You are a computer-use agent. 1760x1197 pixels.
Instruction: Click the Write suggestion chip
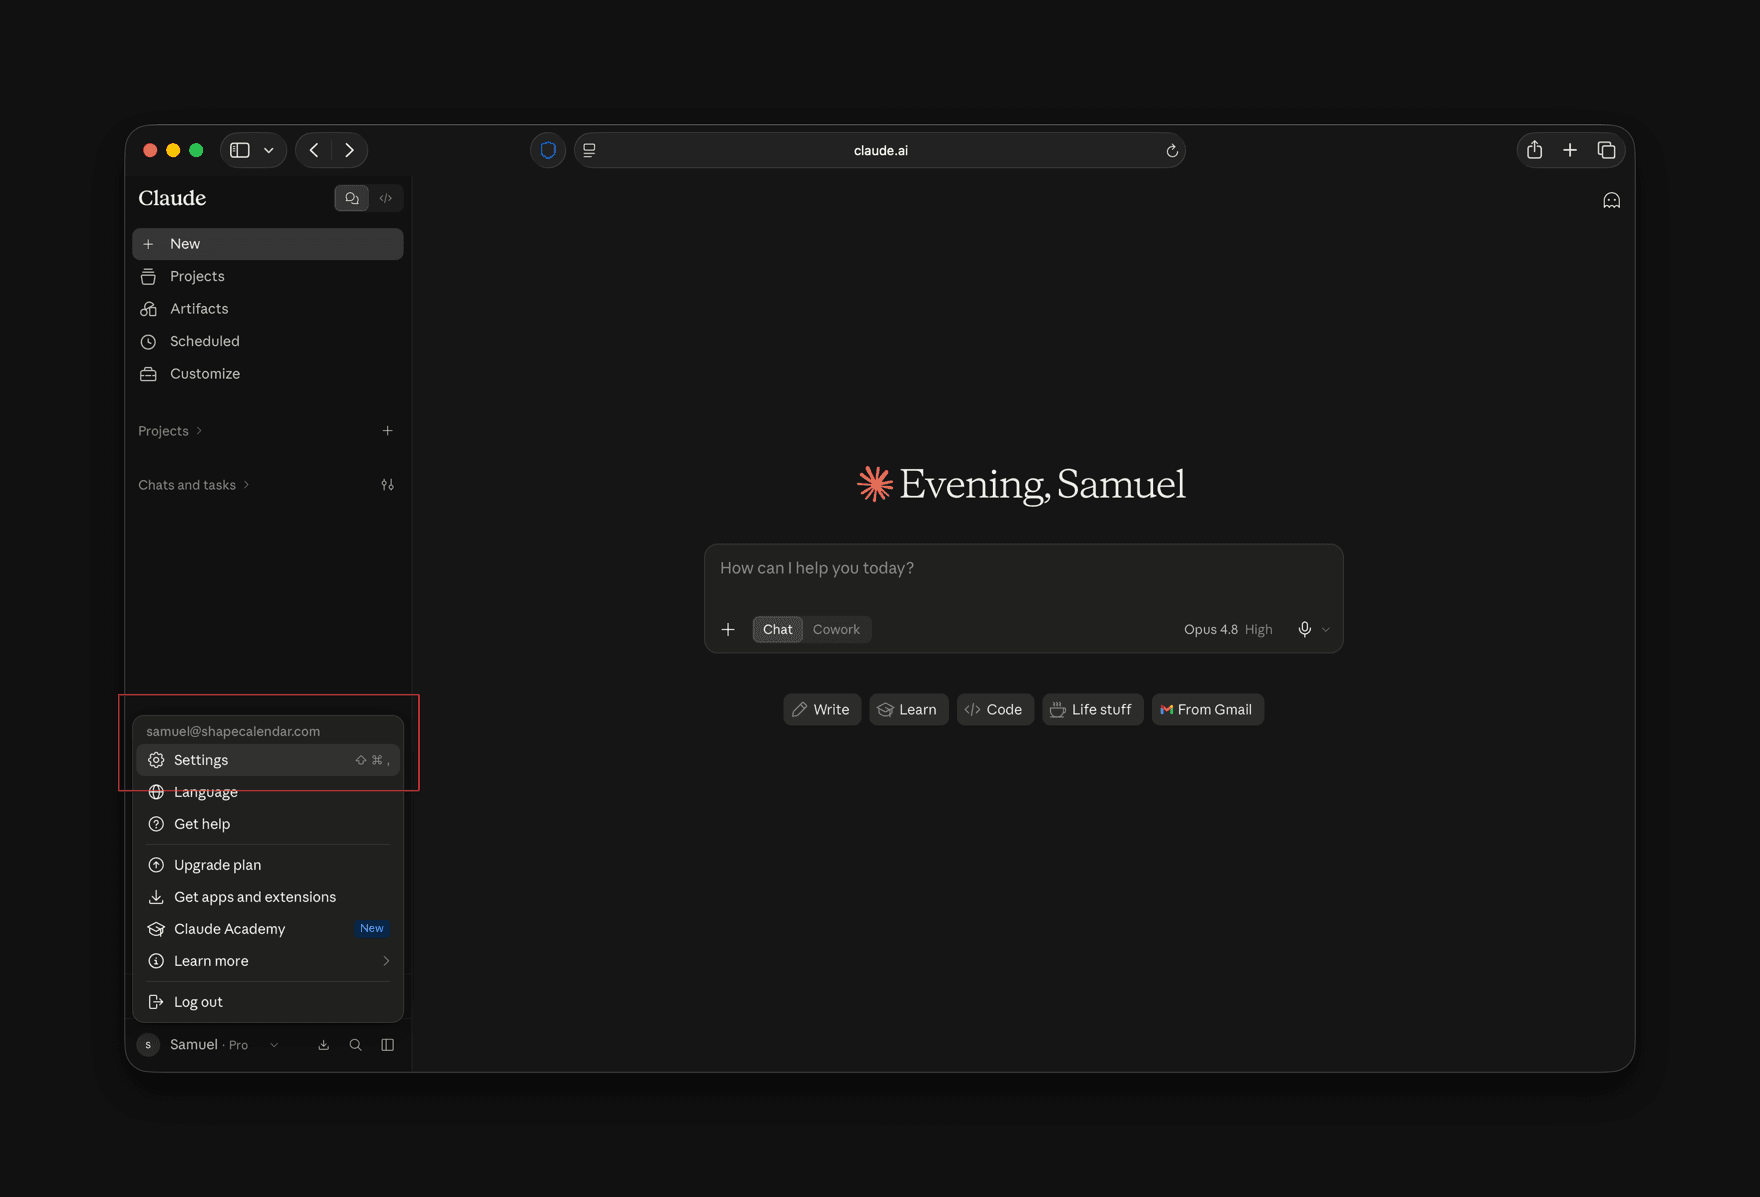(822, 709)
